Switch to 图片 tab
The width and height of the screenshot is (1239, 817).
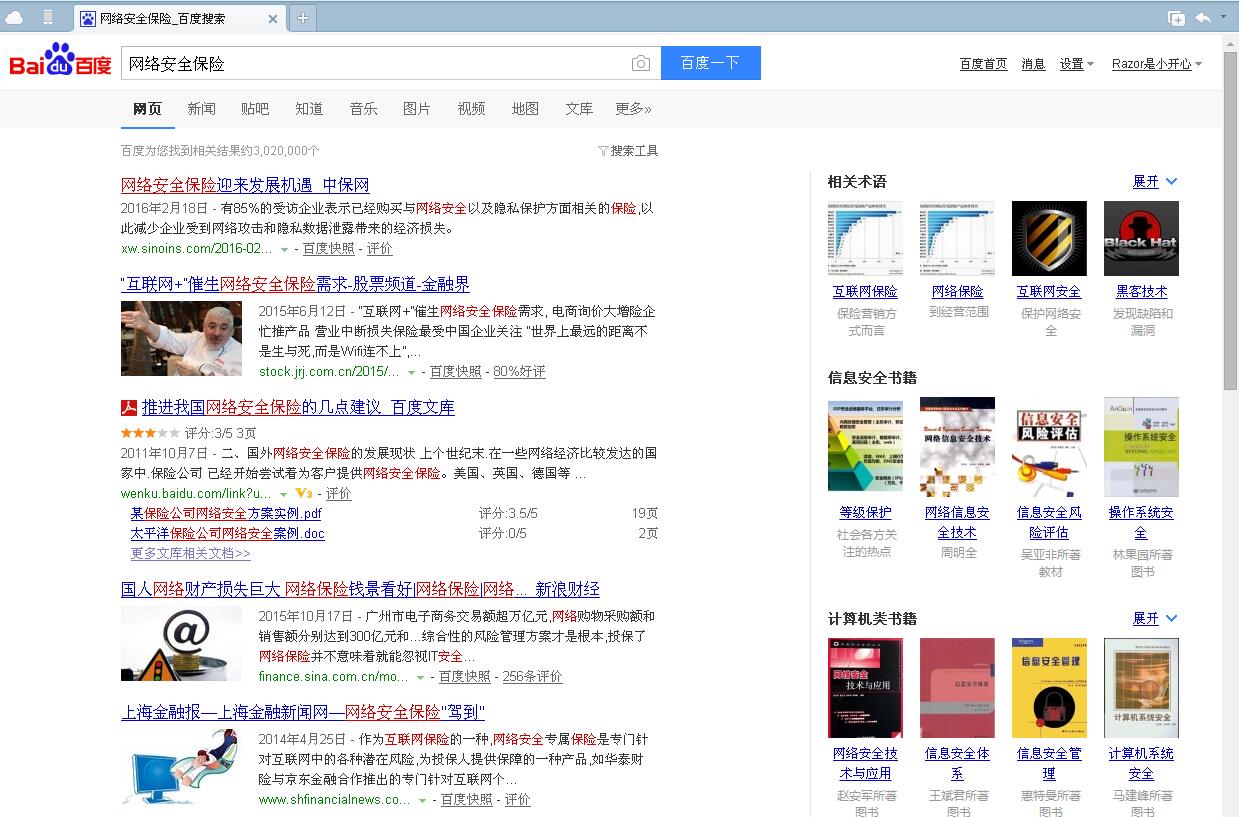pyautogui.click(x=417, y=108)
